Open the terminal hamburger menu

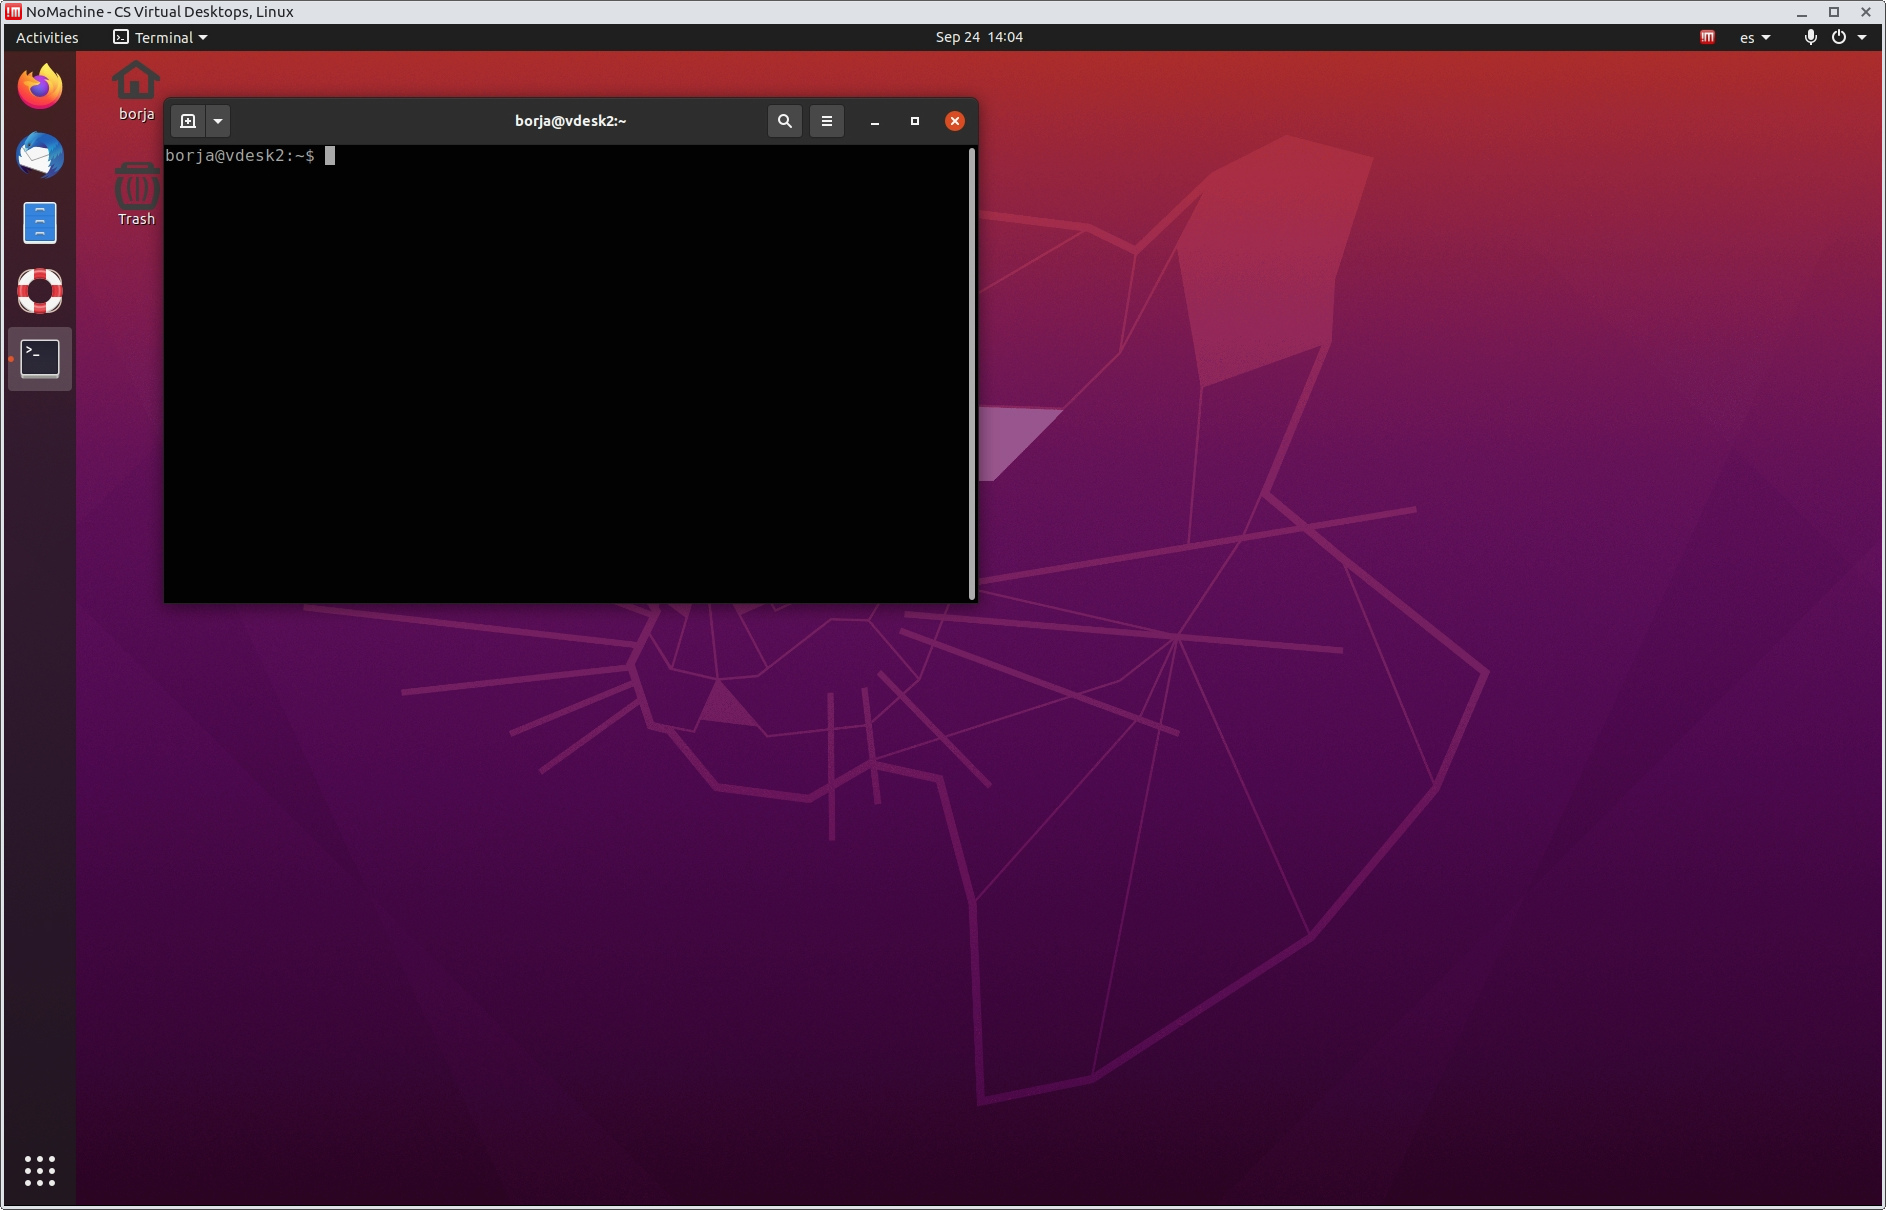[827, 121]
